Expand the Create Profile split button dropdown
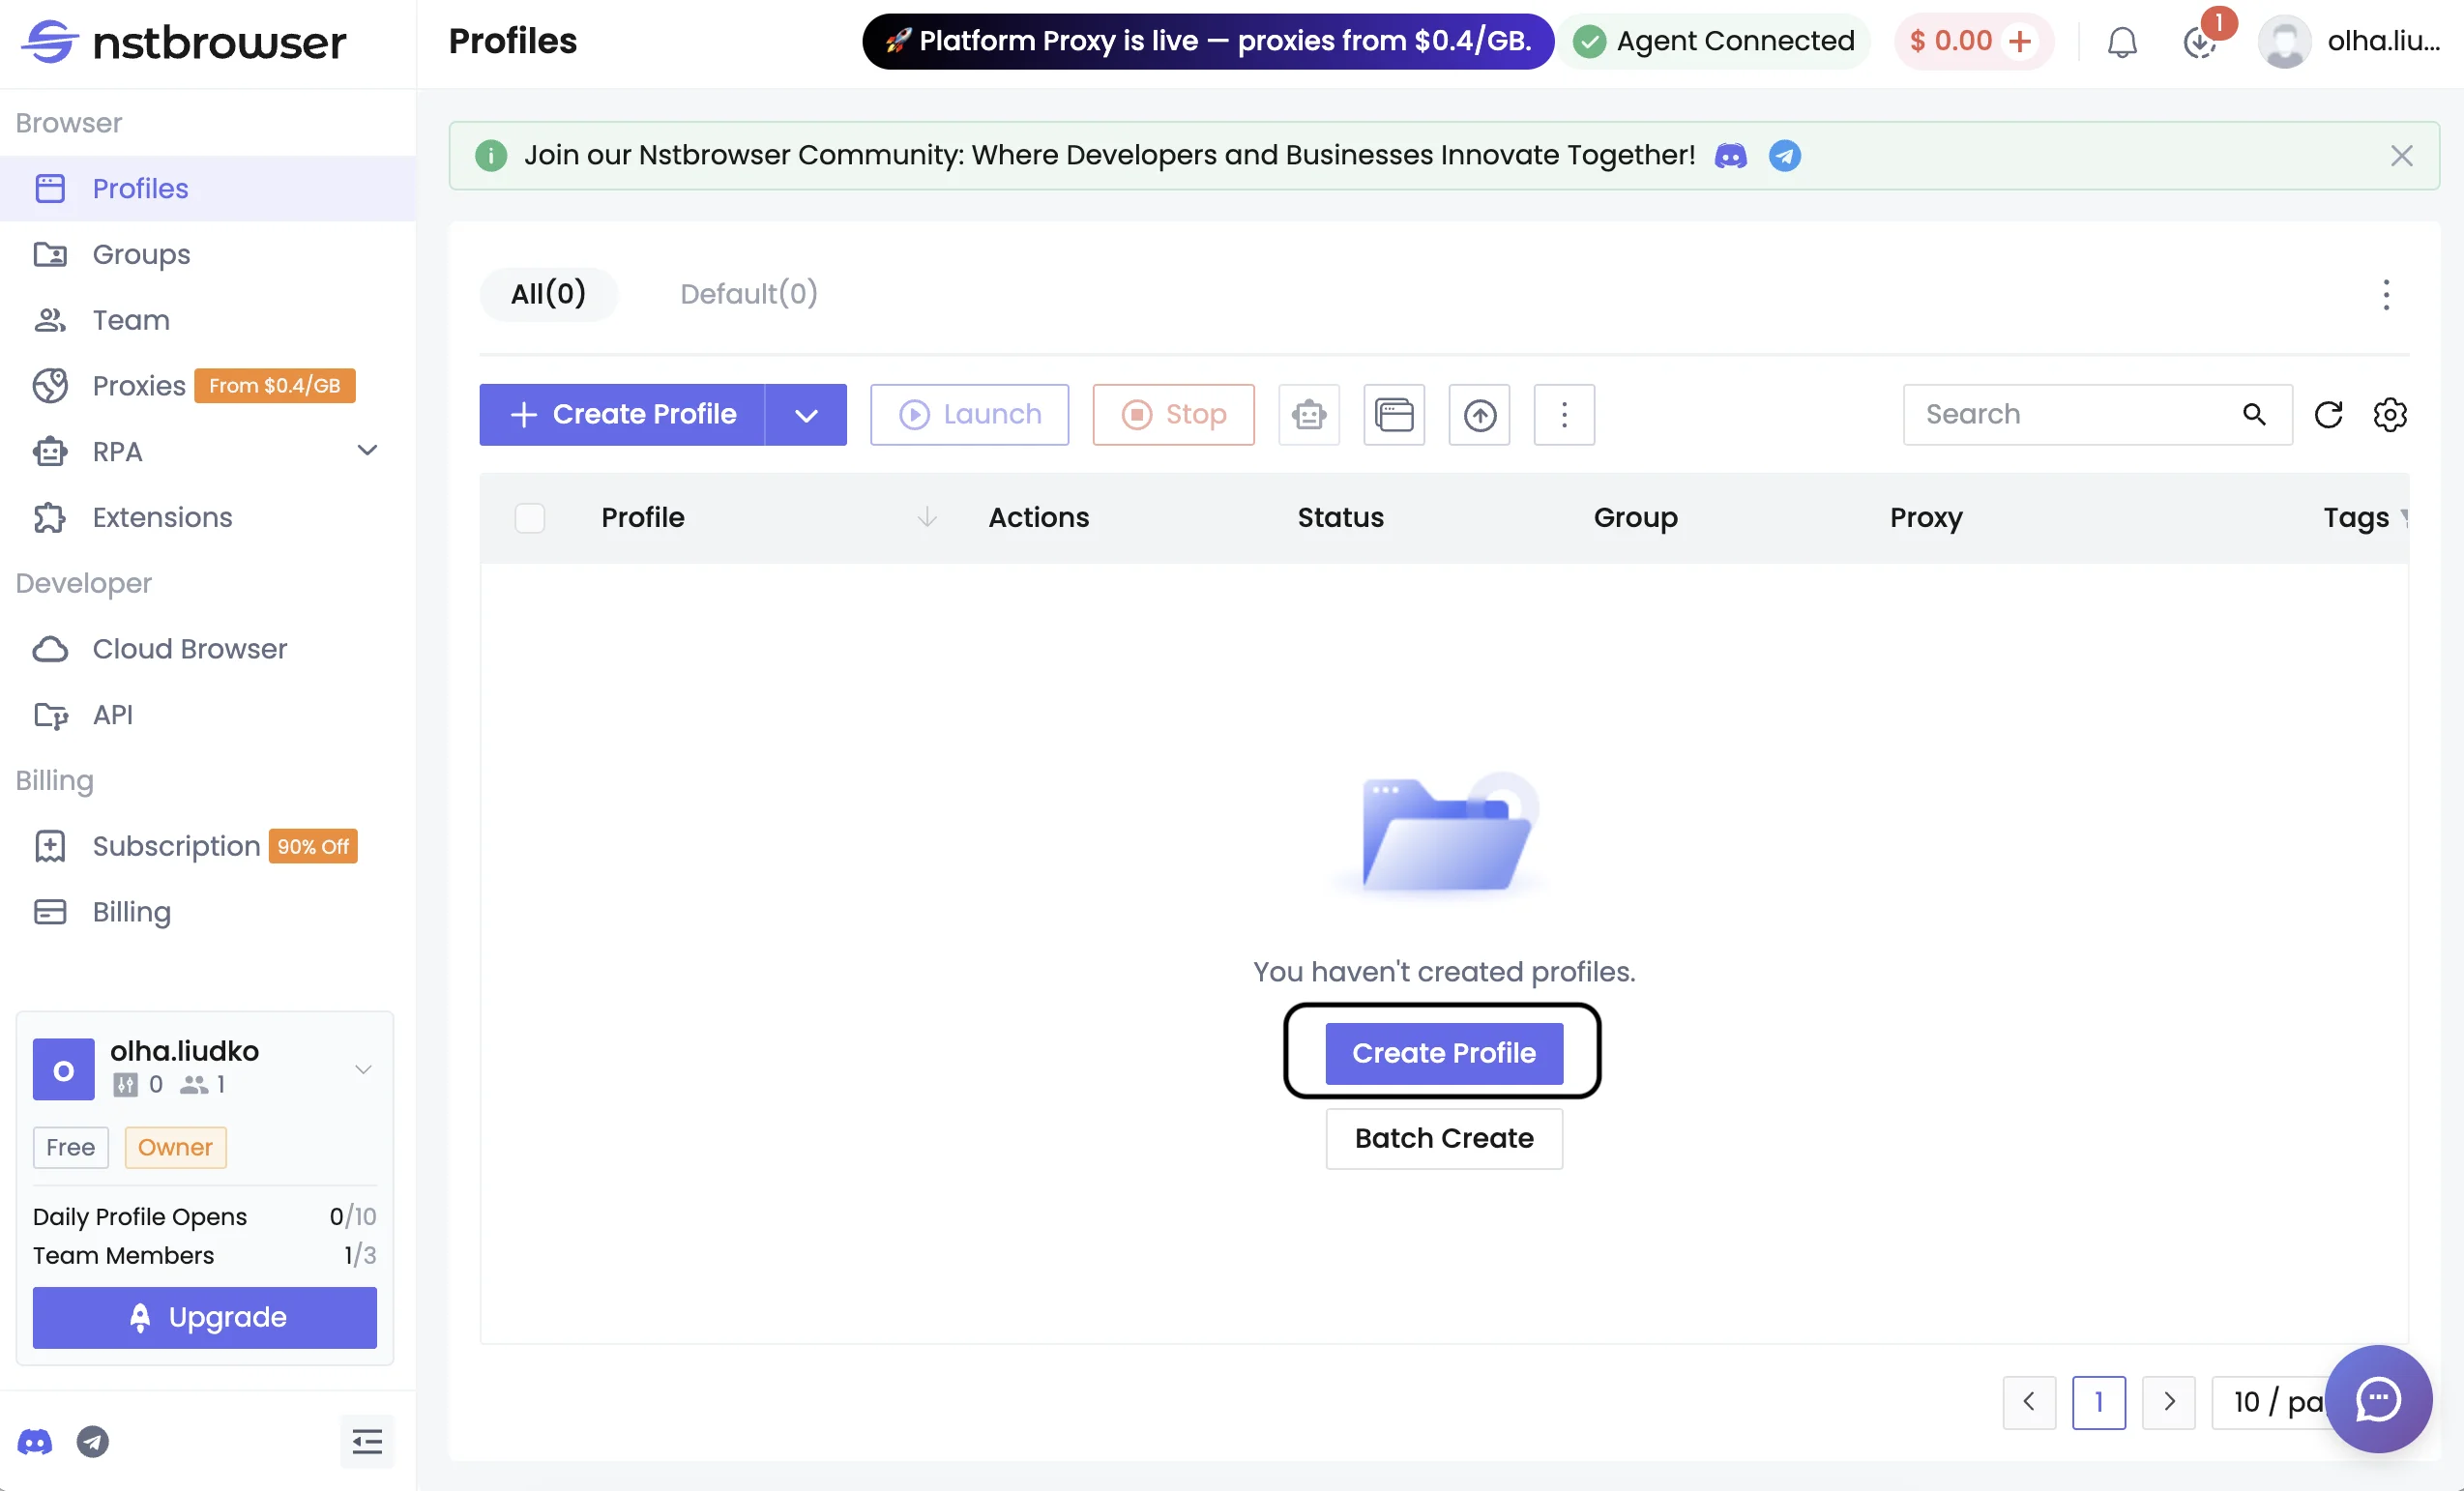Screen dimensions: 2464x1491 [x=806, y=414]
